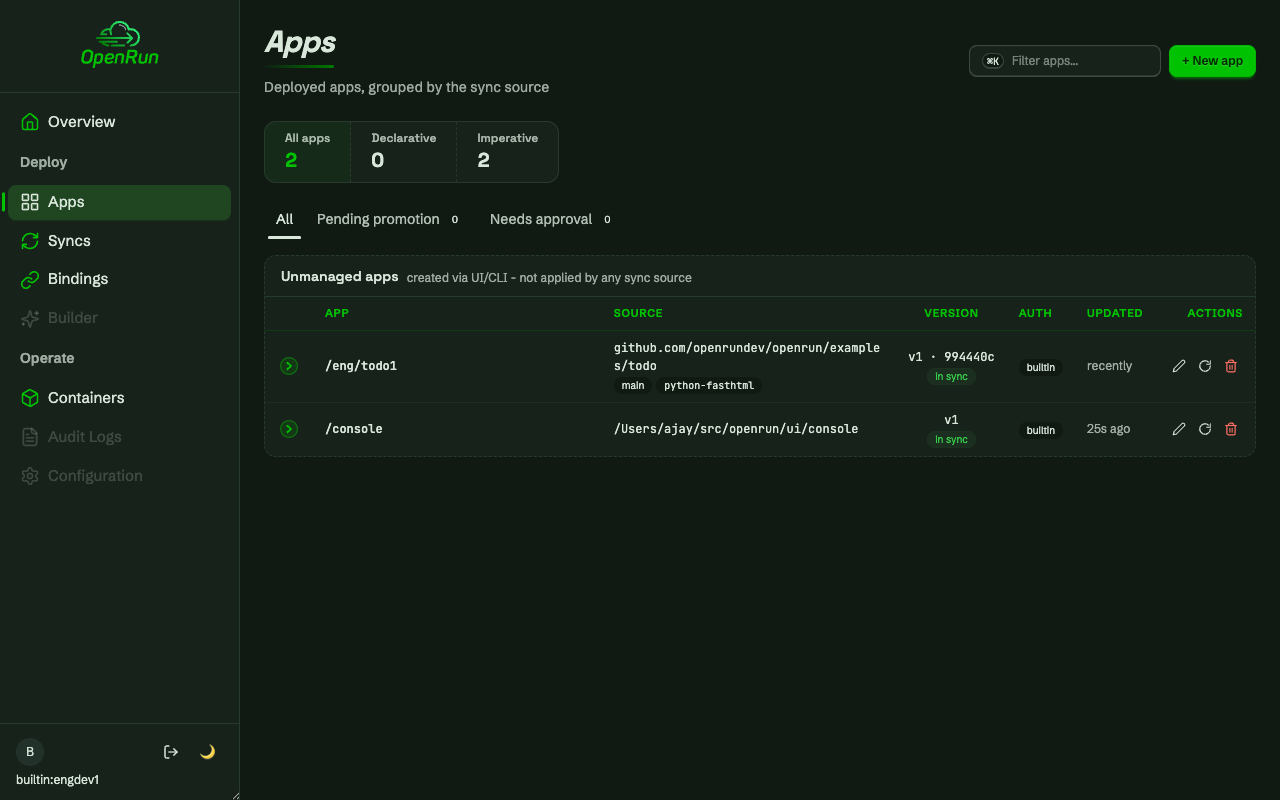This screenshot has width=1280, height=800.
Task: Click the v1 · 994440c version text
Action: coord(951,357)
